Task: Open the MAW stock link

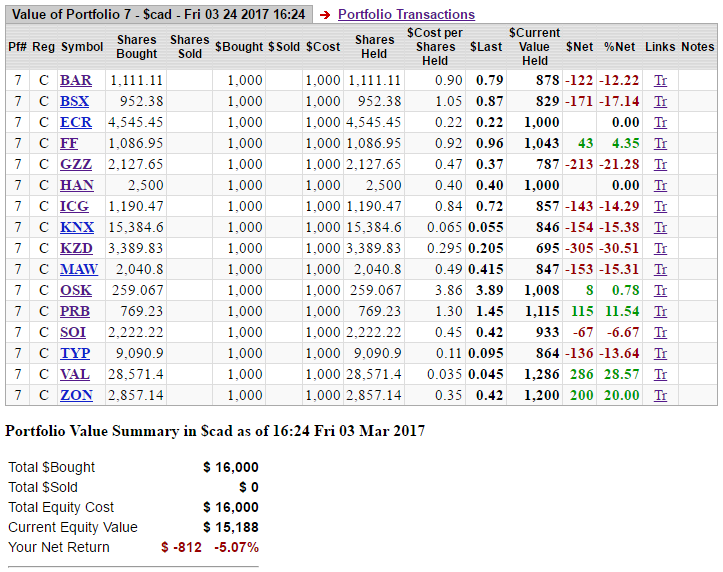Action: coord(78,269)
